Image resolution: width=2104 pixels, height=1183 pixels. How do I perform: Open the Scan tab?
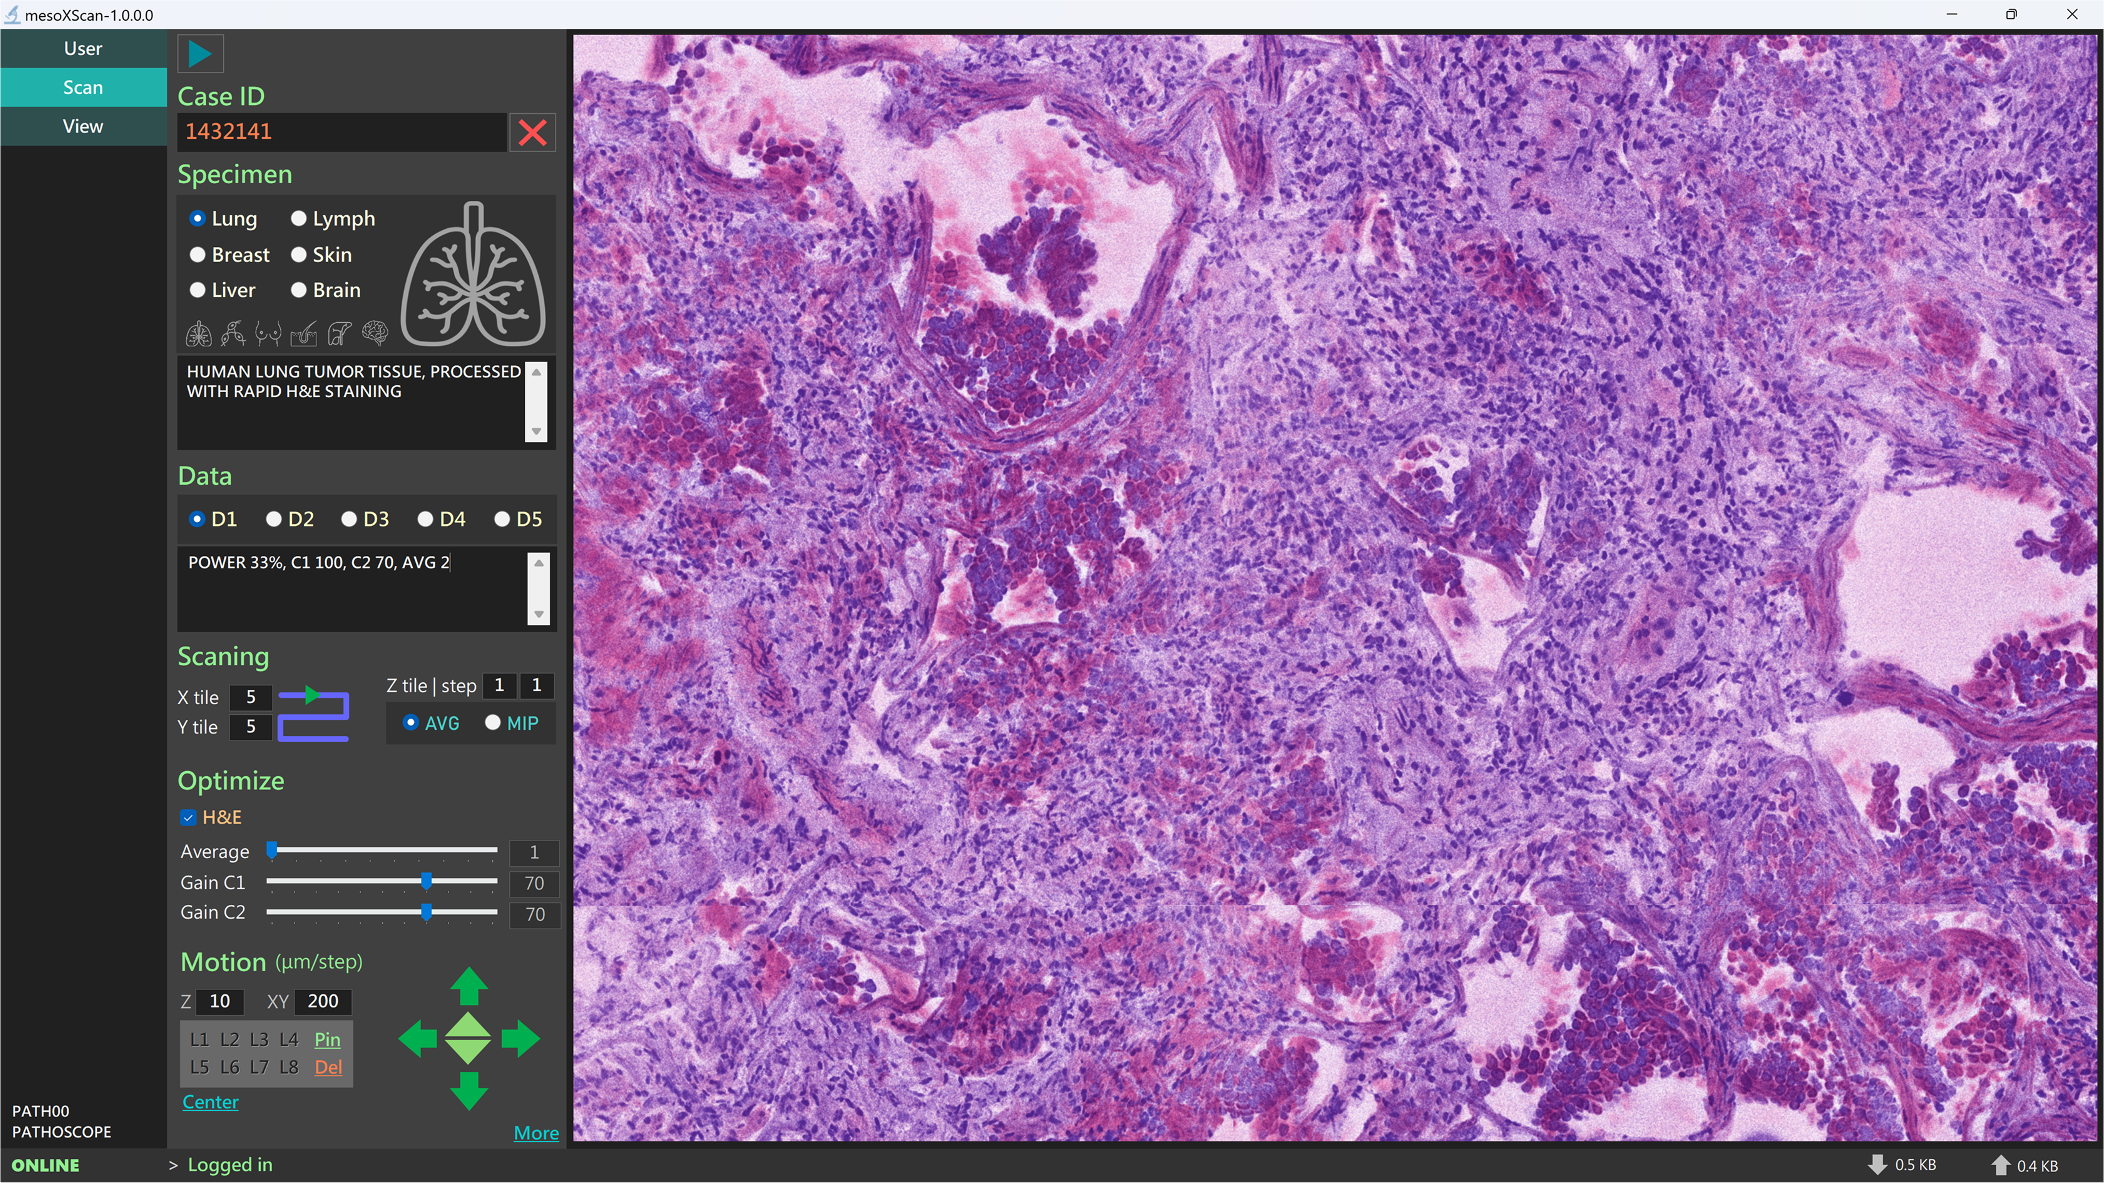83,87
